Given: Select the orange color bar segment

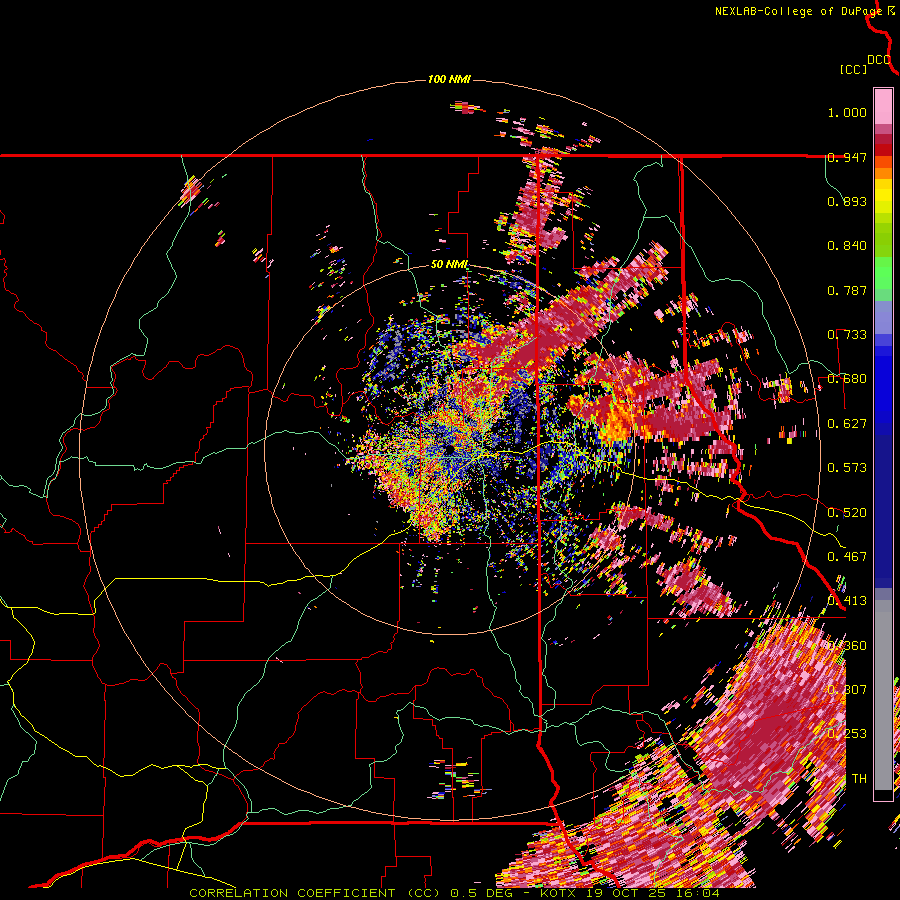Looking at the screenshot, I should point(883,173).
